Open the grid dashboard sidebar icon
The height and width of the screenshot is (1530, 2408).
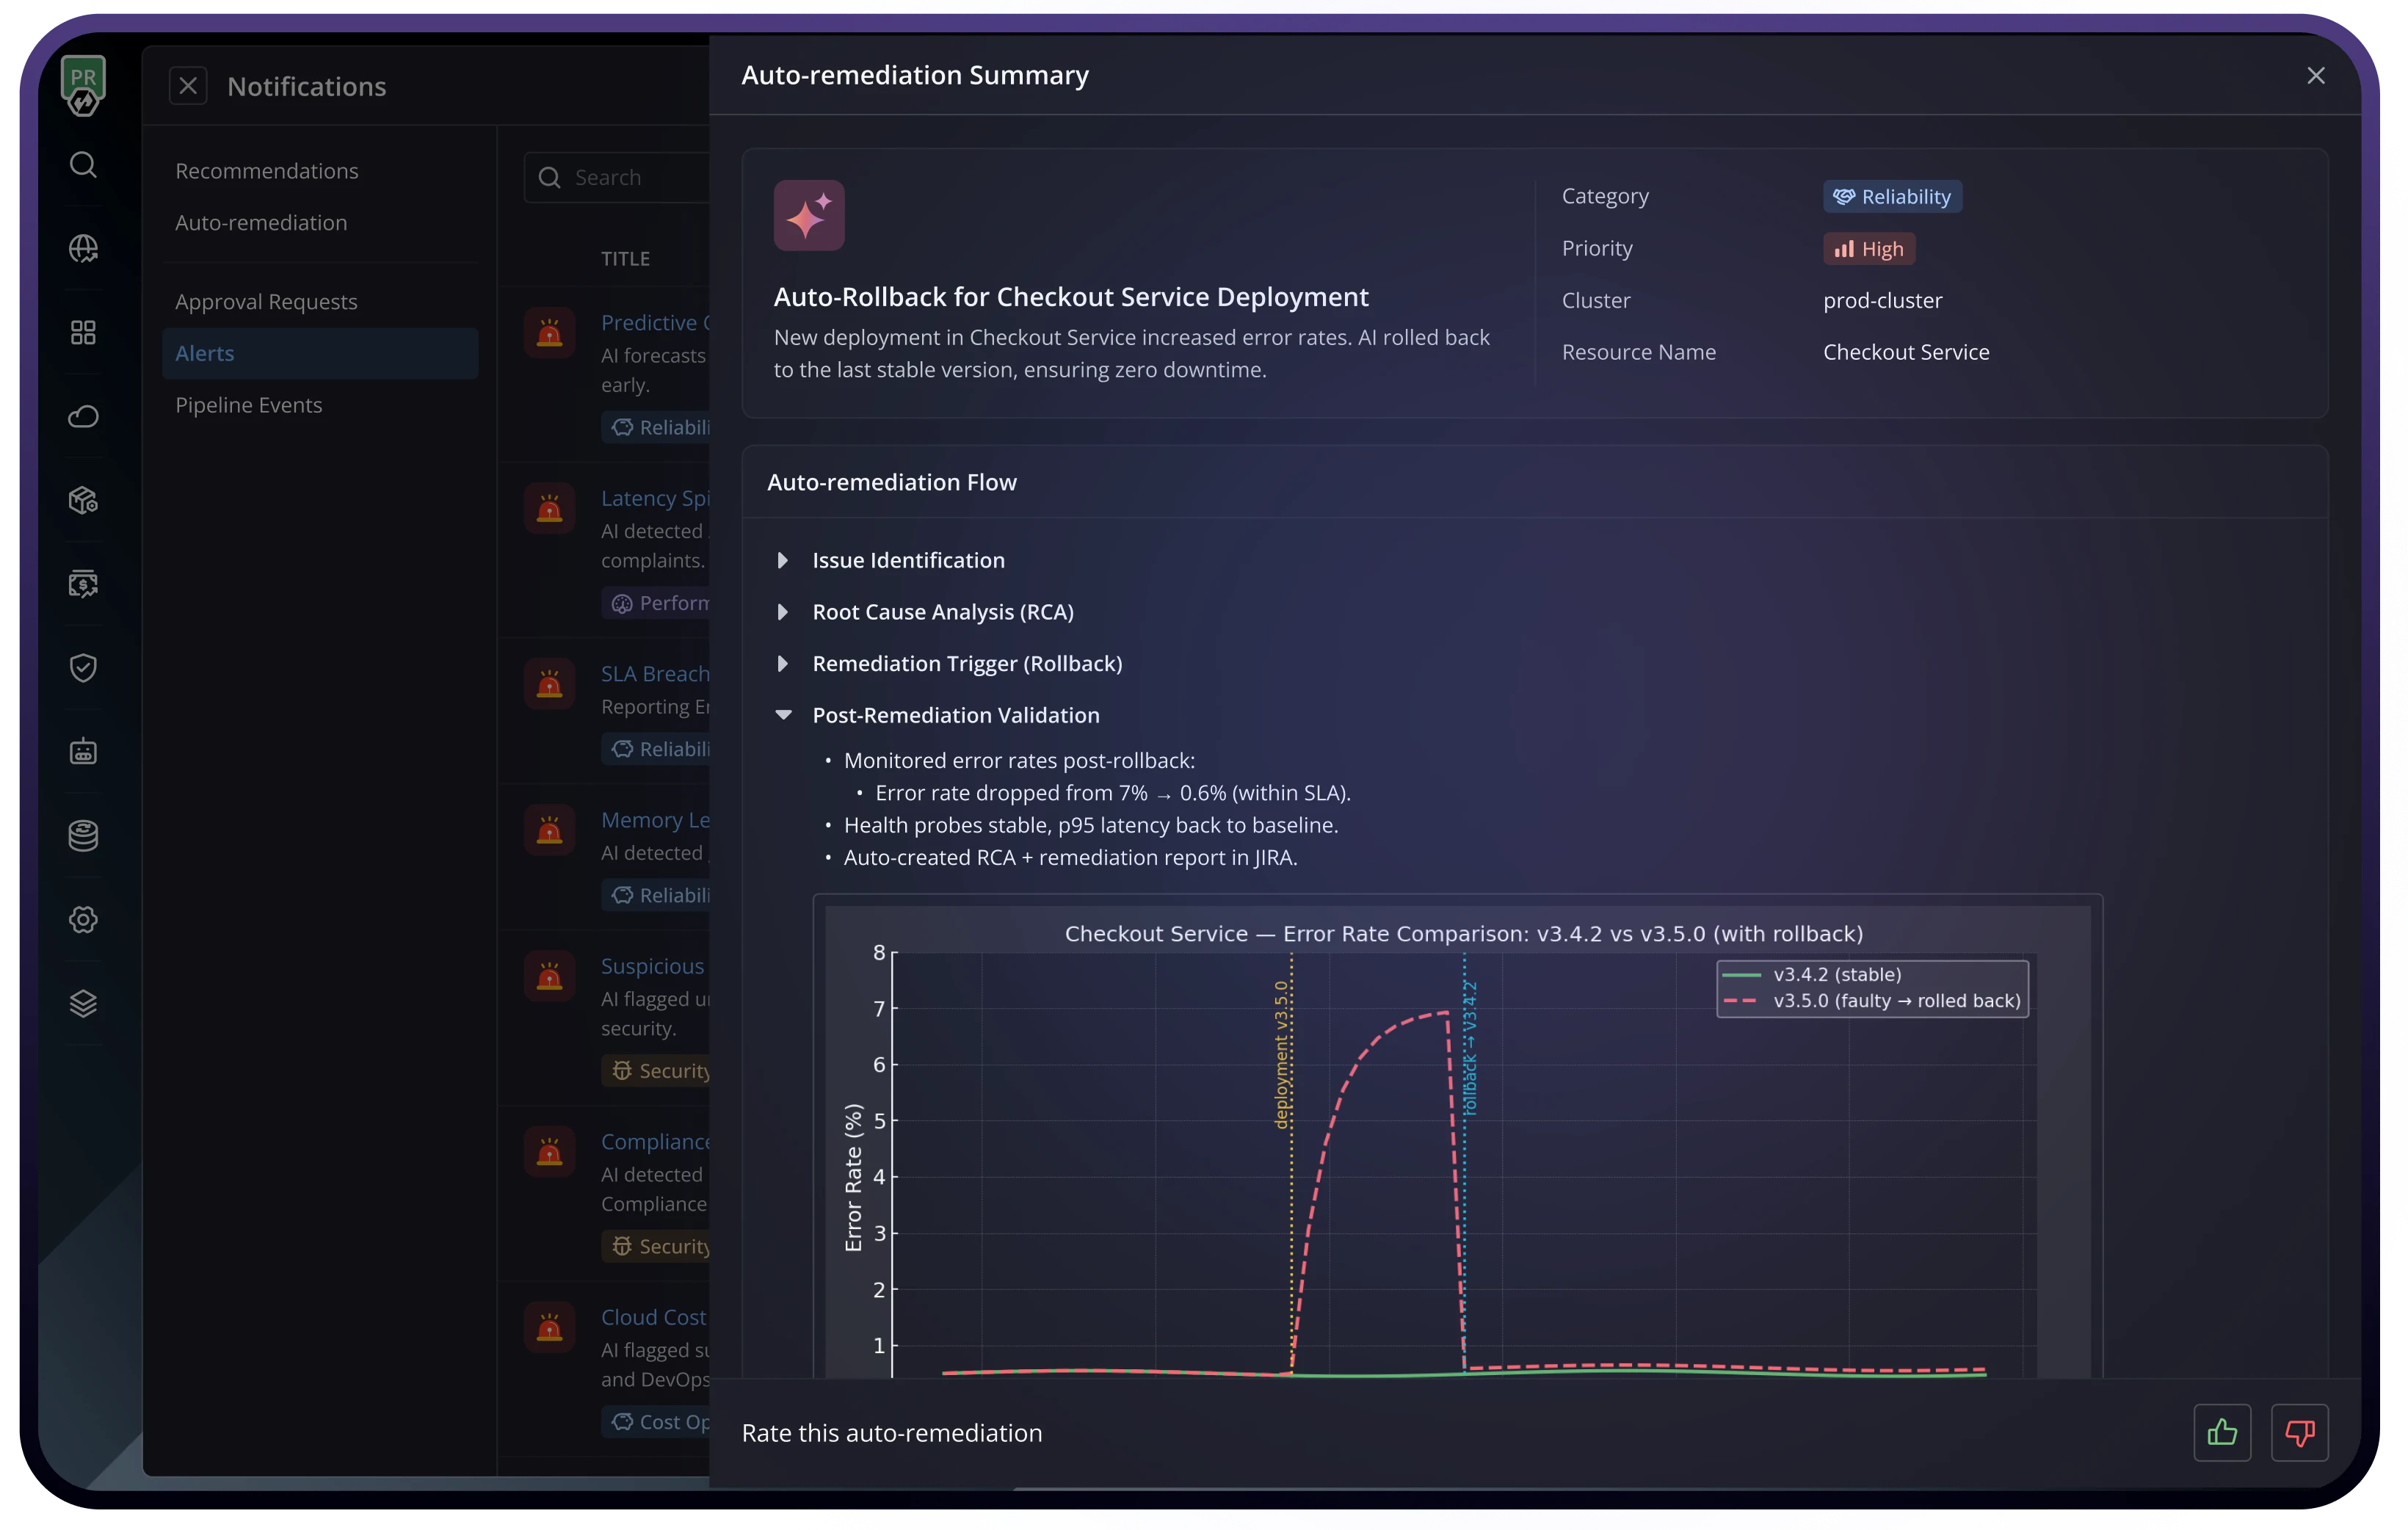[83, 332]
